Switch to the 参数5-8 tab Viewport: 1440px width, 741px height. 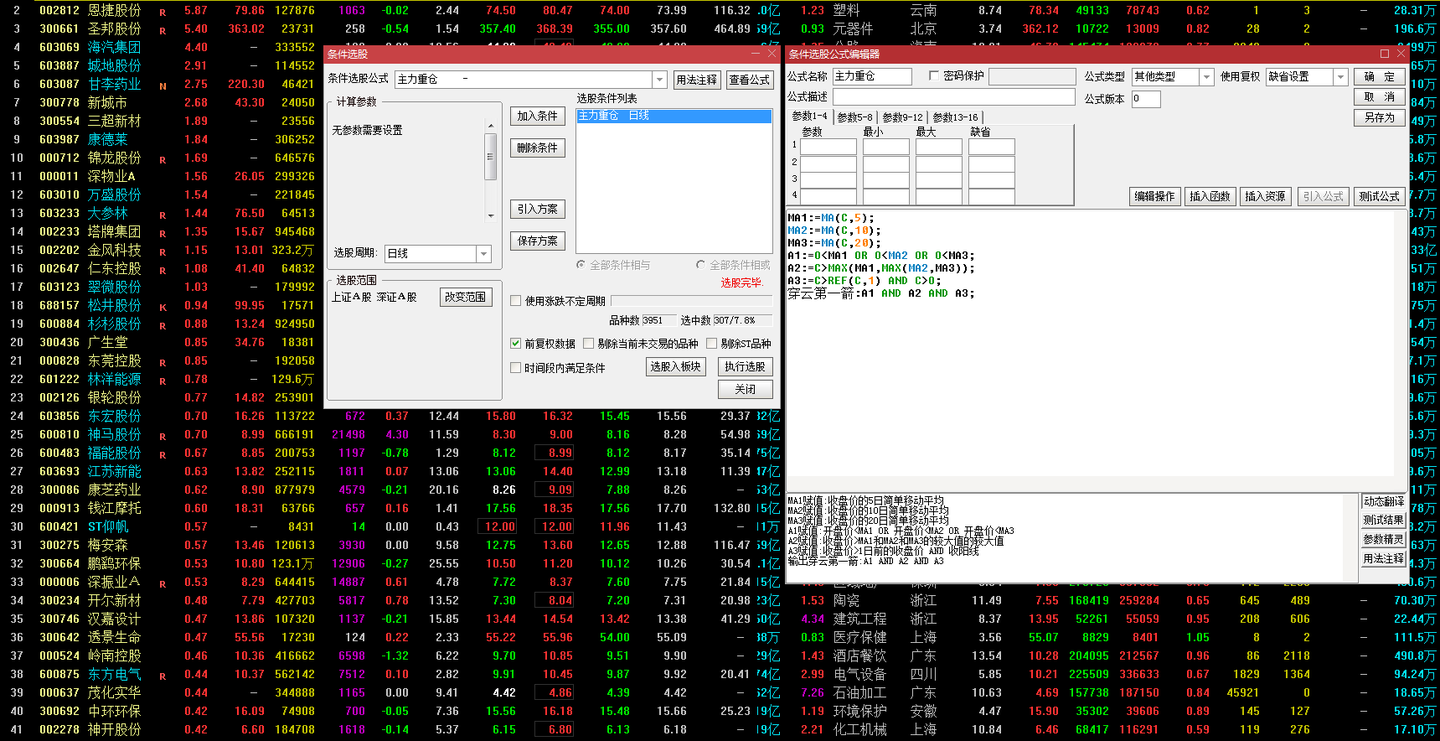pyautogui.click(x=855, y=117)
